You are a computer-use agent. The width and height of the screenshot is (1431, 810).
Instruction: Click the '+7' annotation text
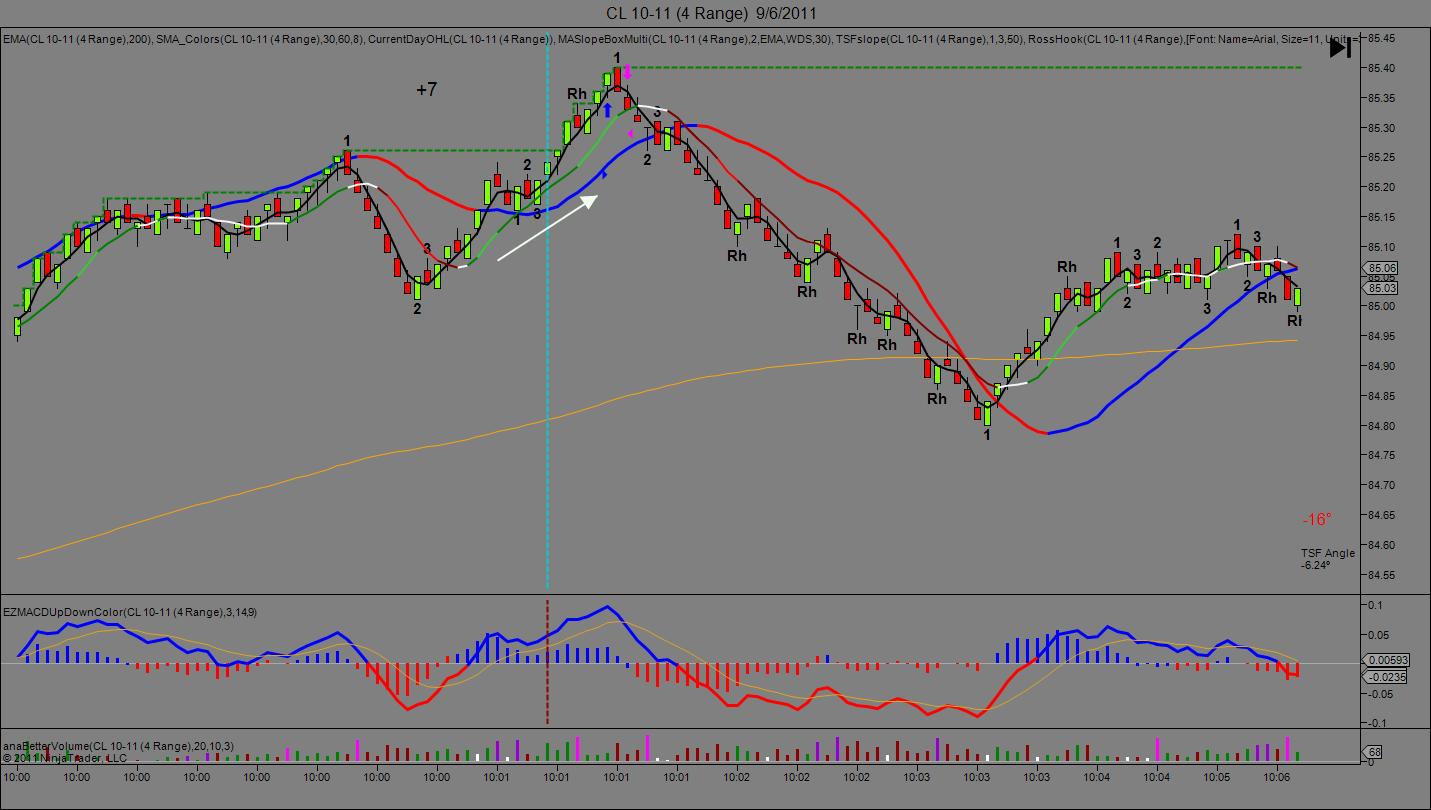pos(426,90)
